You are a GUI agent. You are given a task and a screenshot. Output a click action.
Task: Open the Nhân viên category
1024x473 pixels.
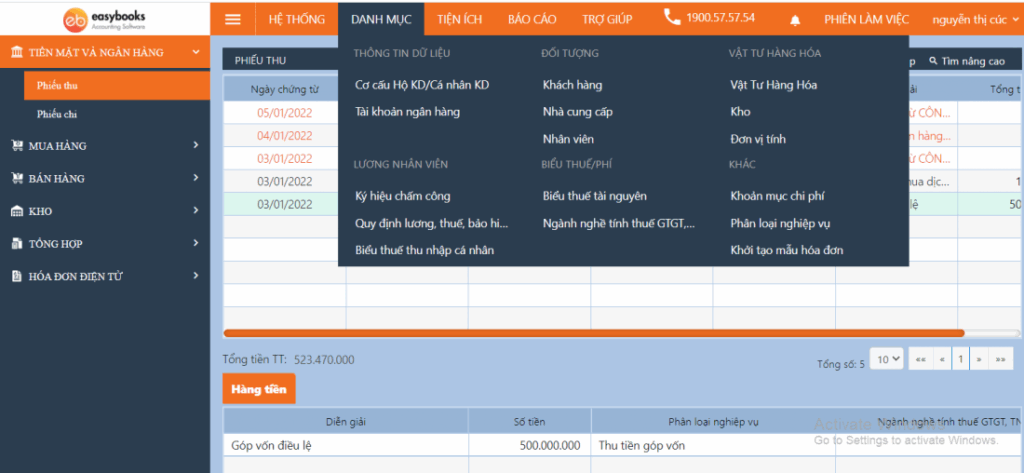click(x=568, y=139)
